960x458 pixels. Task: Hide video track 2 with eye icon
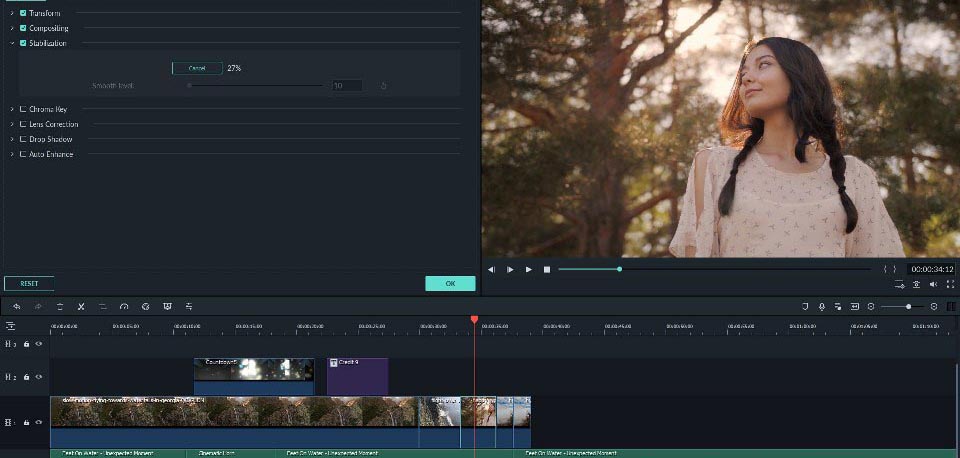click(x=39, y=377)
